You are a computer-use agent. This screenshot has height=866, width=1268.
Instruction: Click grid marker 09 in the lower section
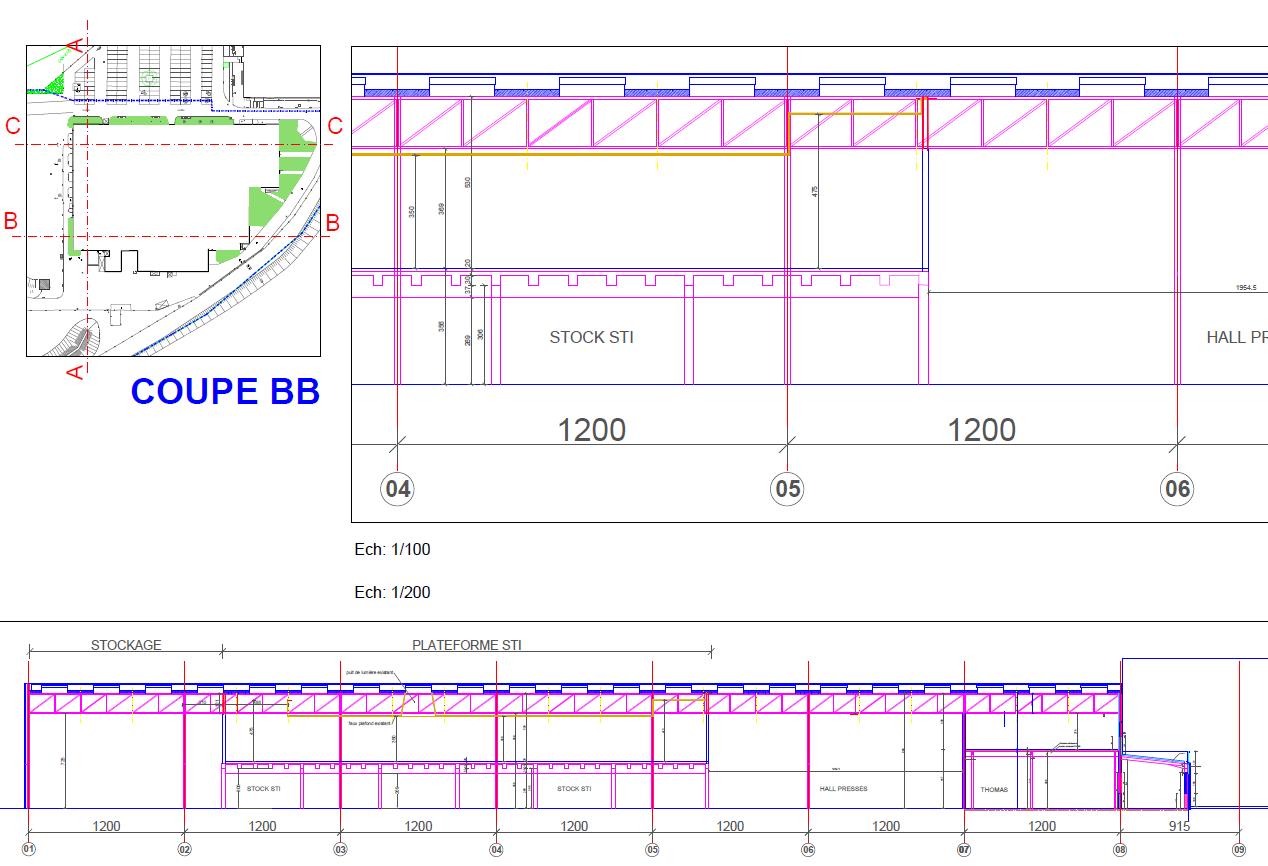pyautogui.click(x=1239, y=850)
